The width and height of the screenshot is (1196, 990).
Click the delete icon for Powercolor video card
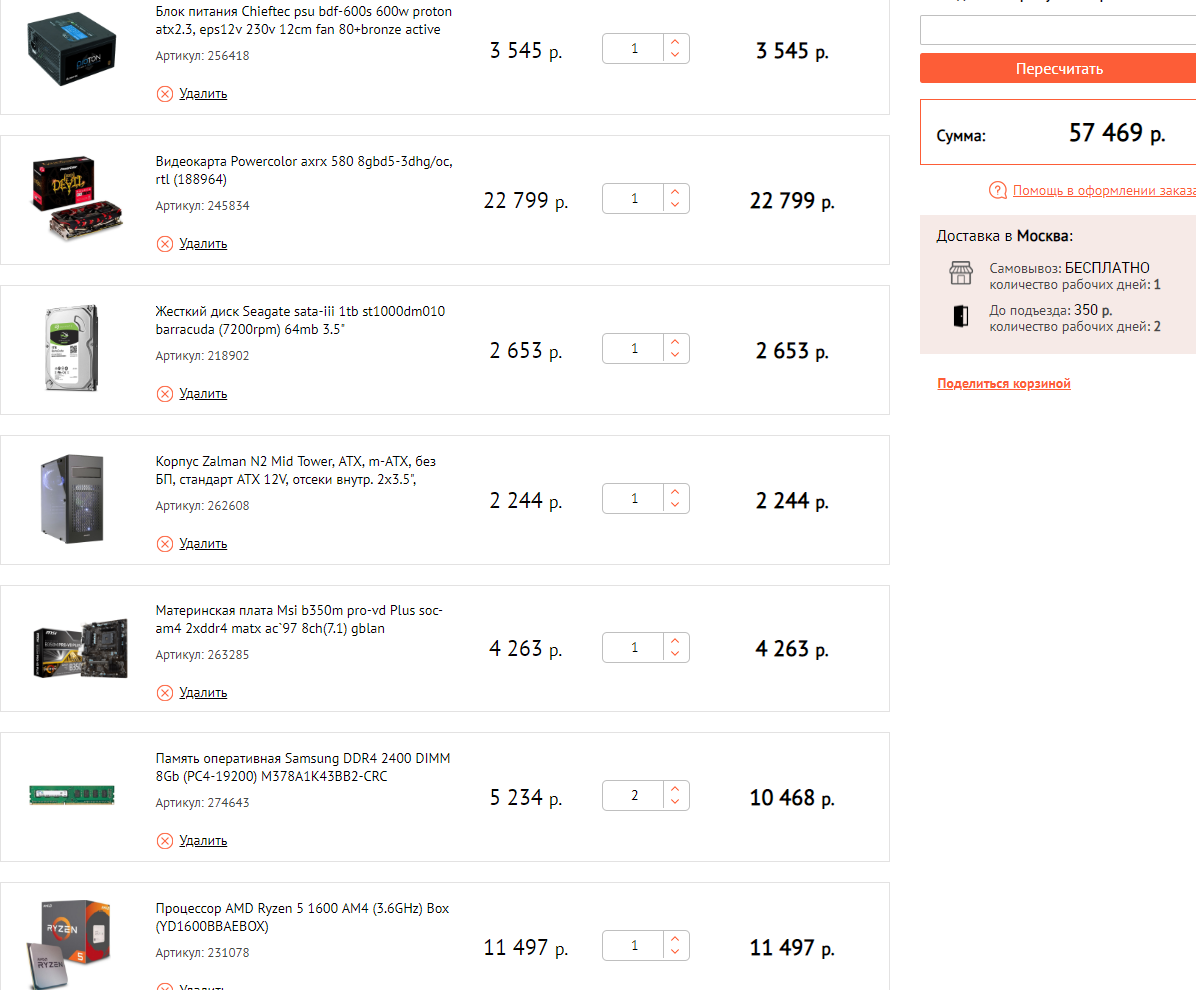(x=165, y=244)
